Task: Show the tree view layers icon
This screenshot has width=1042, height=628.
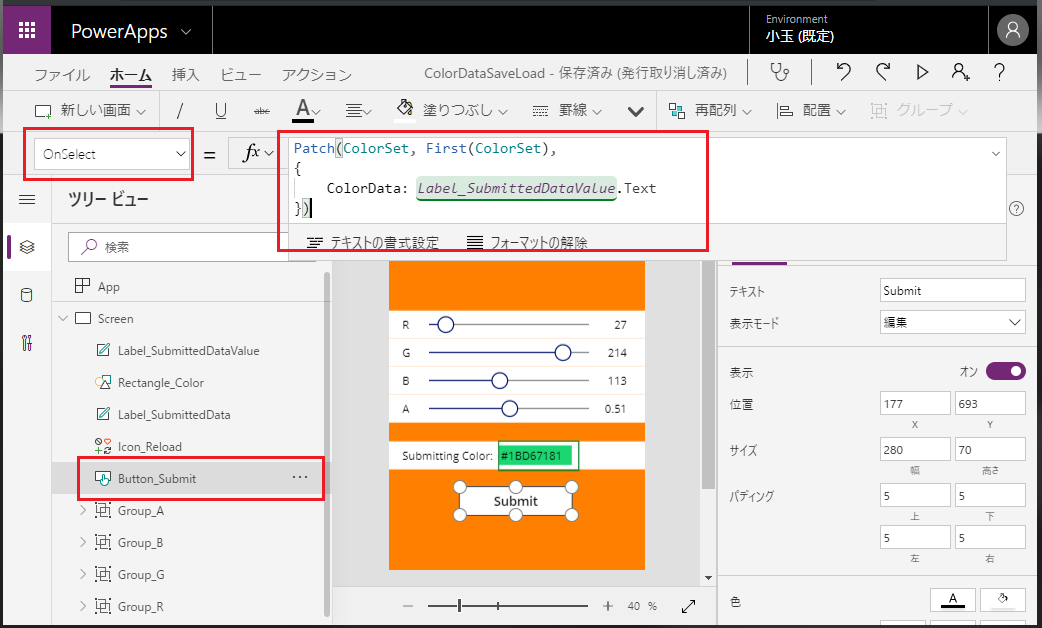Action: coord(27,247)
